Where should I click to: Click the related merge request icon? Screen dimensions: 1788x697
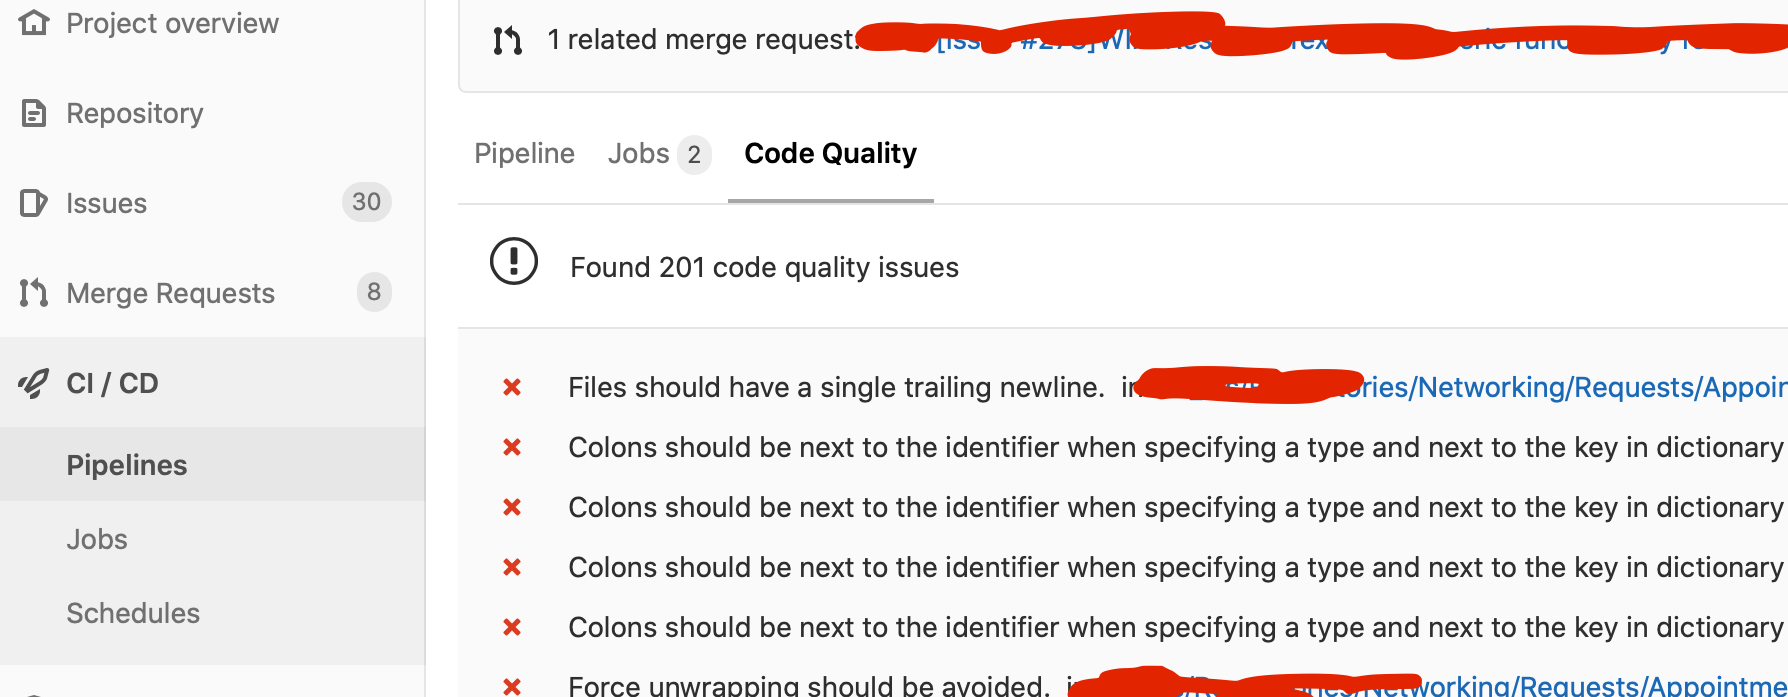coord(507,40)
